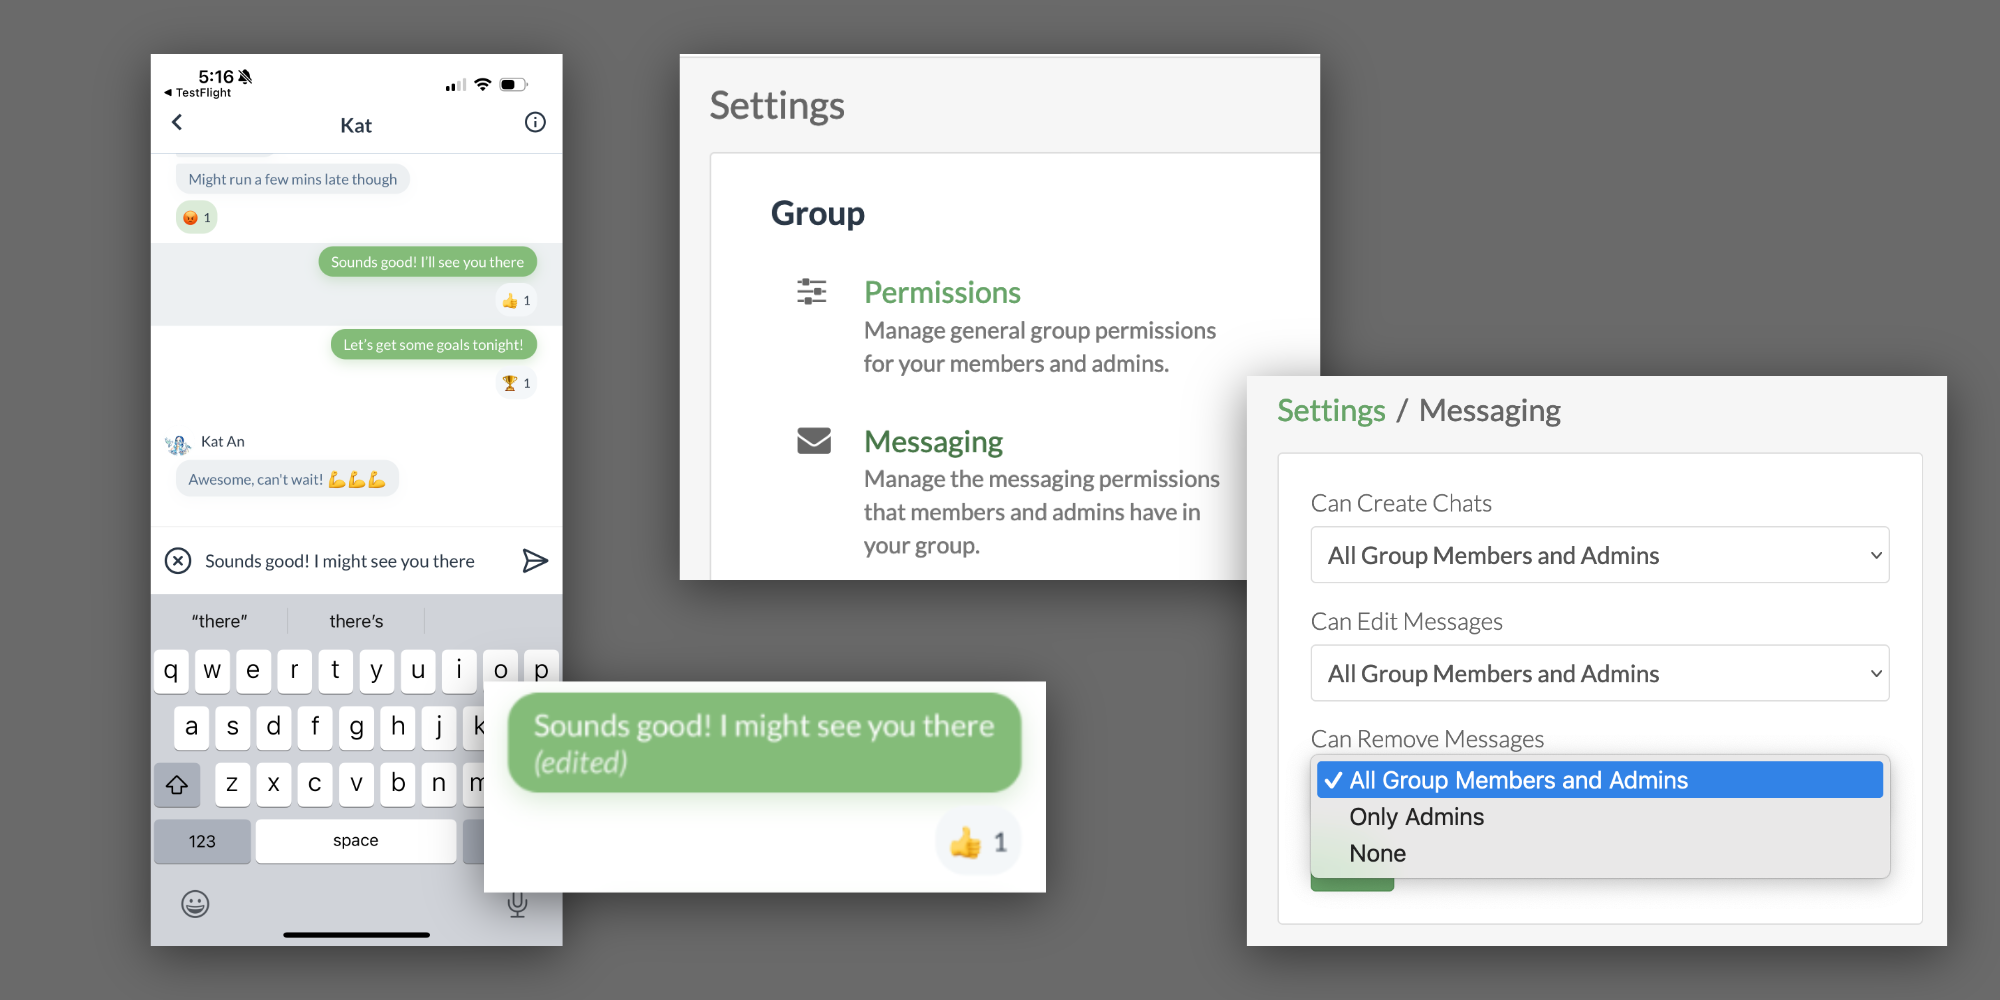Expand the Can Create Chats dropdown
Image resolution: width=2000 pixels, height=1000 pixels.
[x=1599, y=555]
